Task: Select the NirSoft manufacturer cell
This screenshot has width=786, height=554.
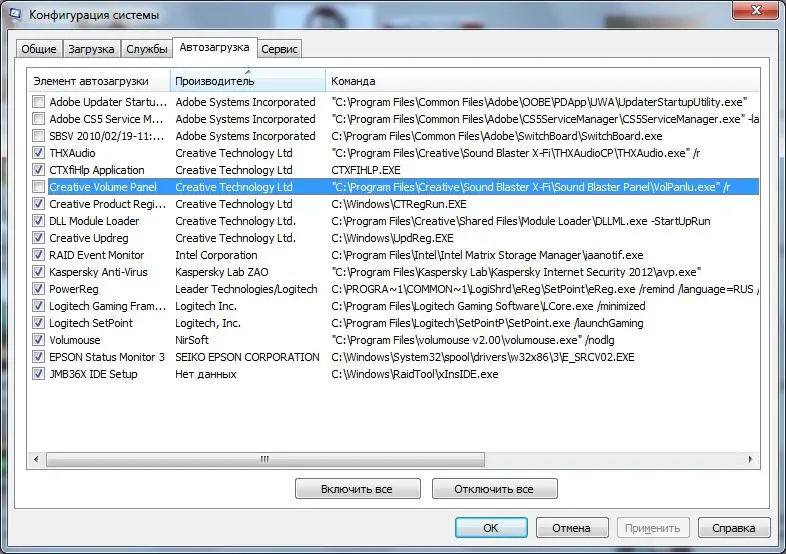Action: pos(192,340)
